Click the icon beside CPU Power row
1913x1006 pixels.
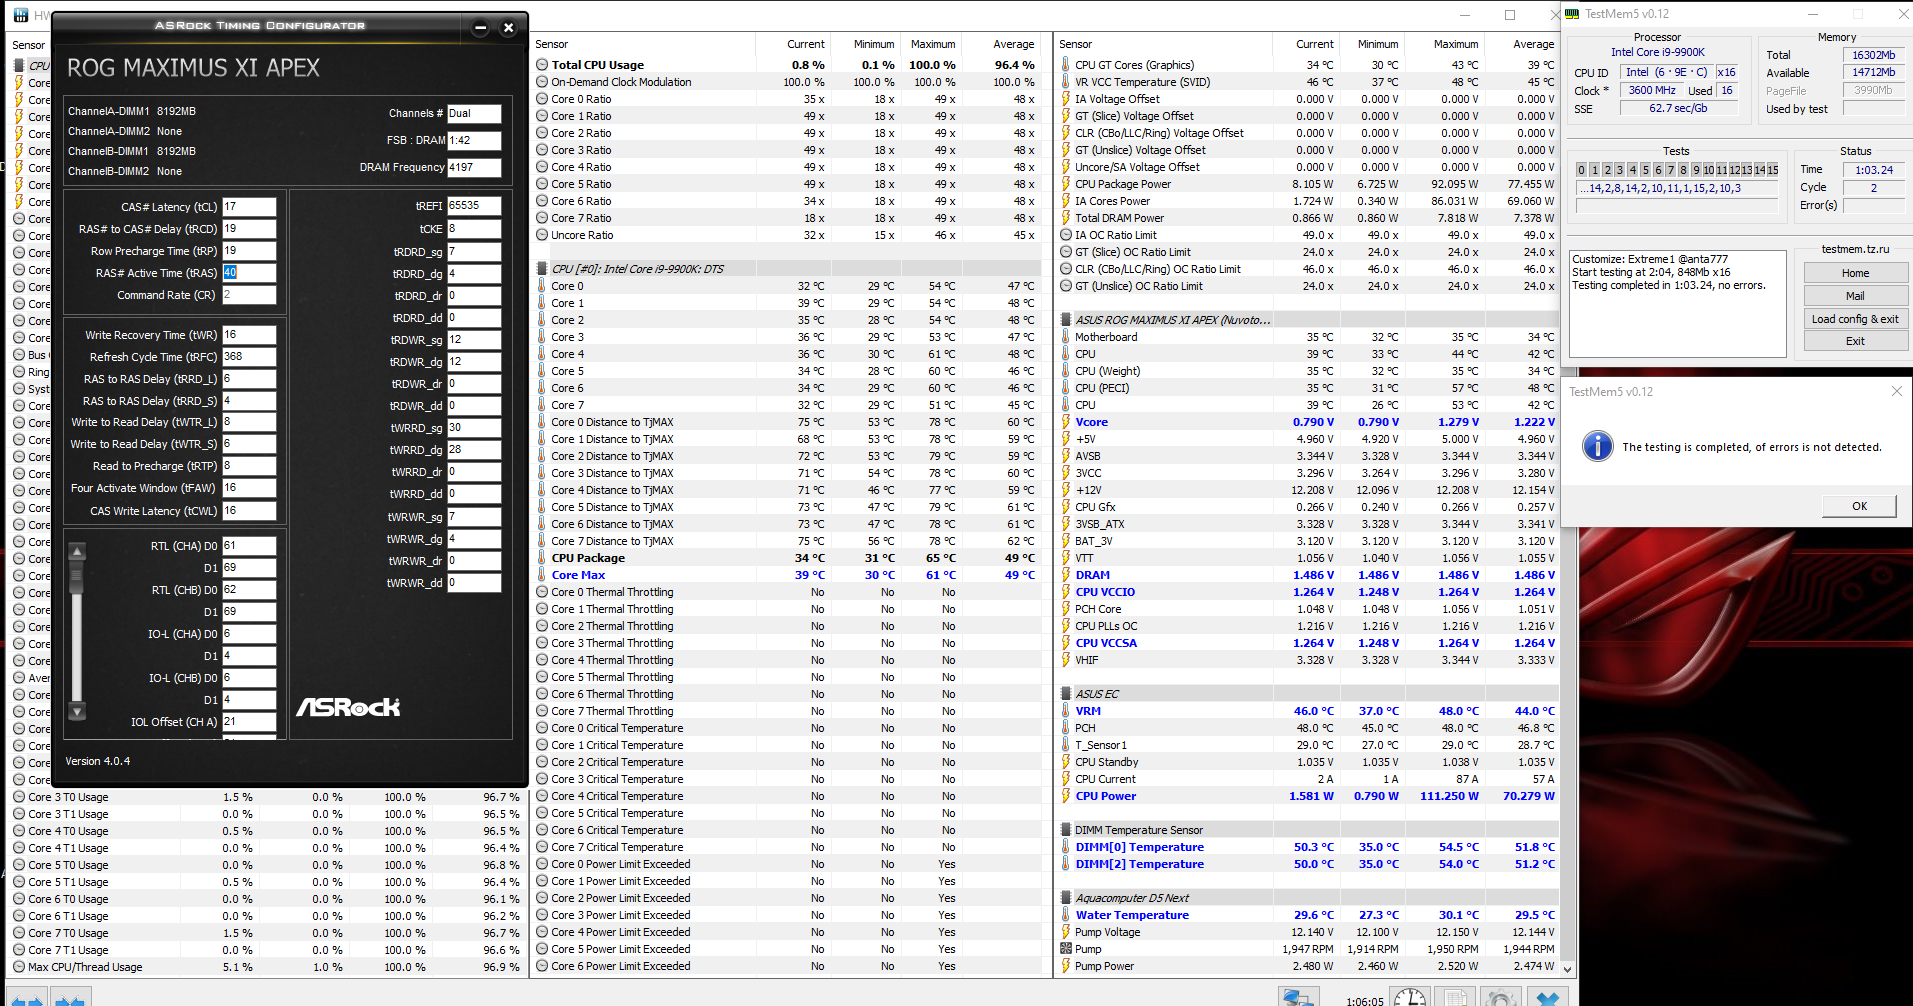[1066, 796]
